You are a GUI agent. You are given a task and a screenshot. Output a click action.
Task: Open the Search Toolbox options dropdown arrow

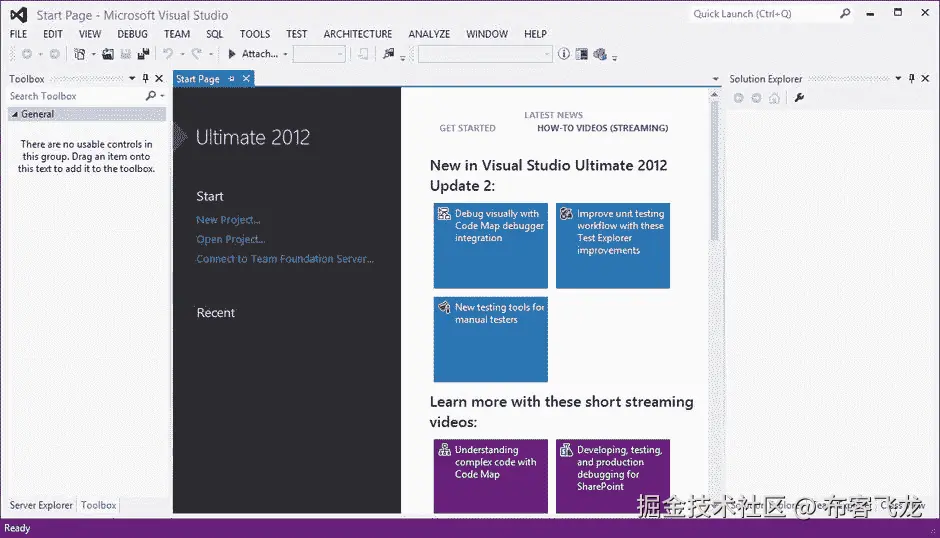point(162,95)
